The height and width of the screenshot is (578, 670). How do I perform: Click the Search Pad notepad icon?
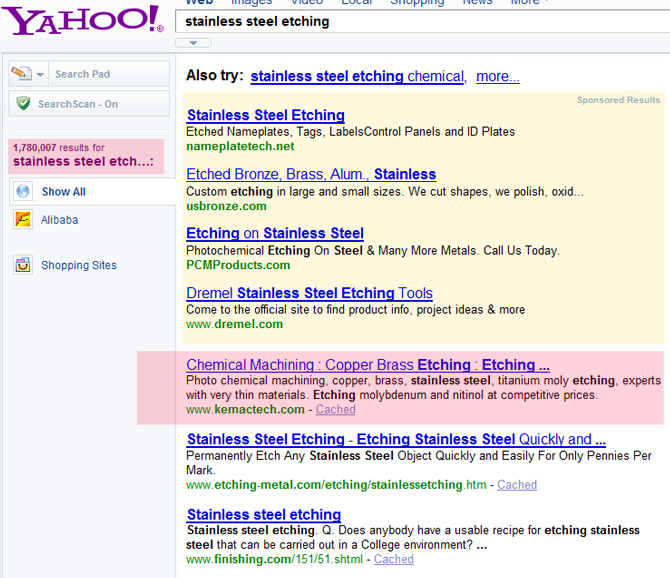coord(21,74)
